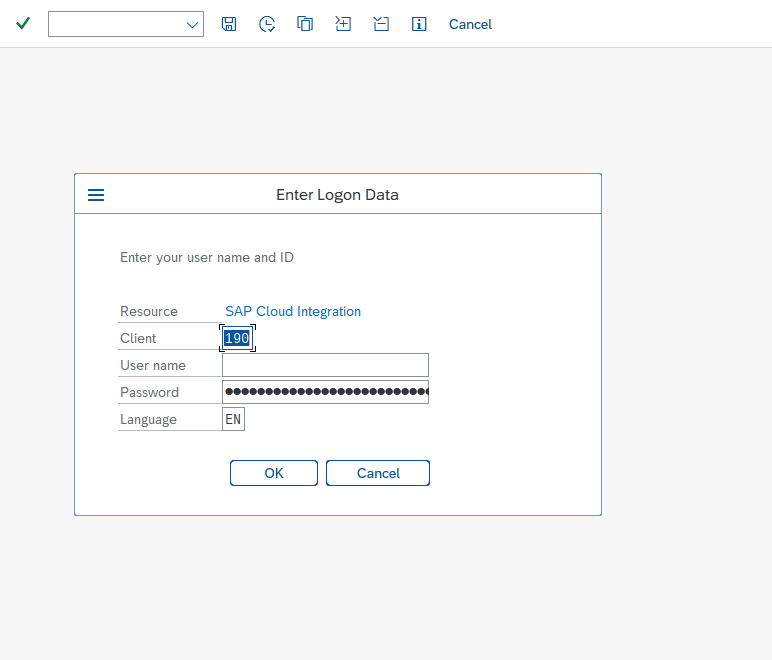Open the information icon in toolbar
This screenshot has height=660, width=772.
pyautogui.click(x=419, y=24)
